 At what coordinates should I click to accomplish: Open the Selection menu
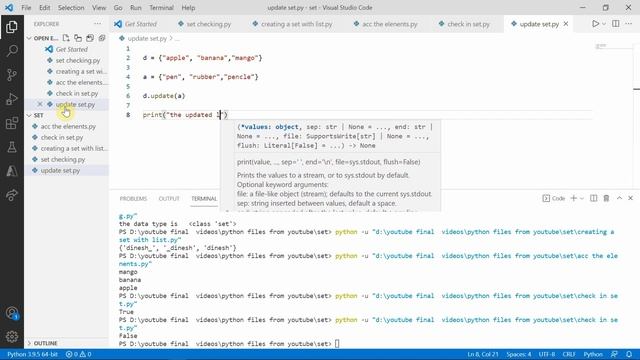point(71,7)
